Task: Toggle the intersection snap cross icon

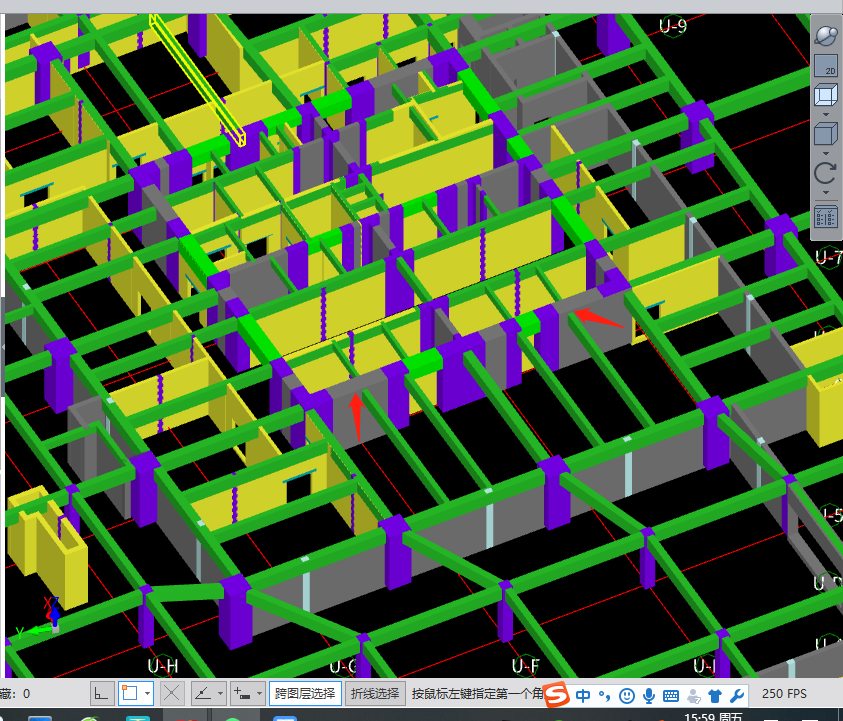Action: click(x=172, y=694)
